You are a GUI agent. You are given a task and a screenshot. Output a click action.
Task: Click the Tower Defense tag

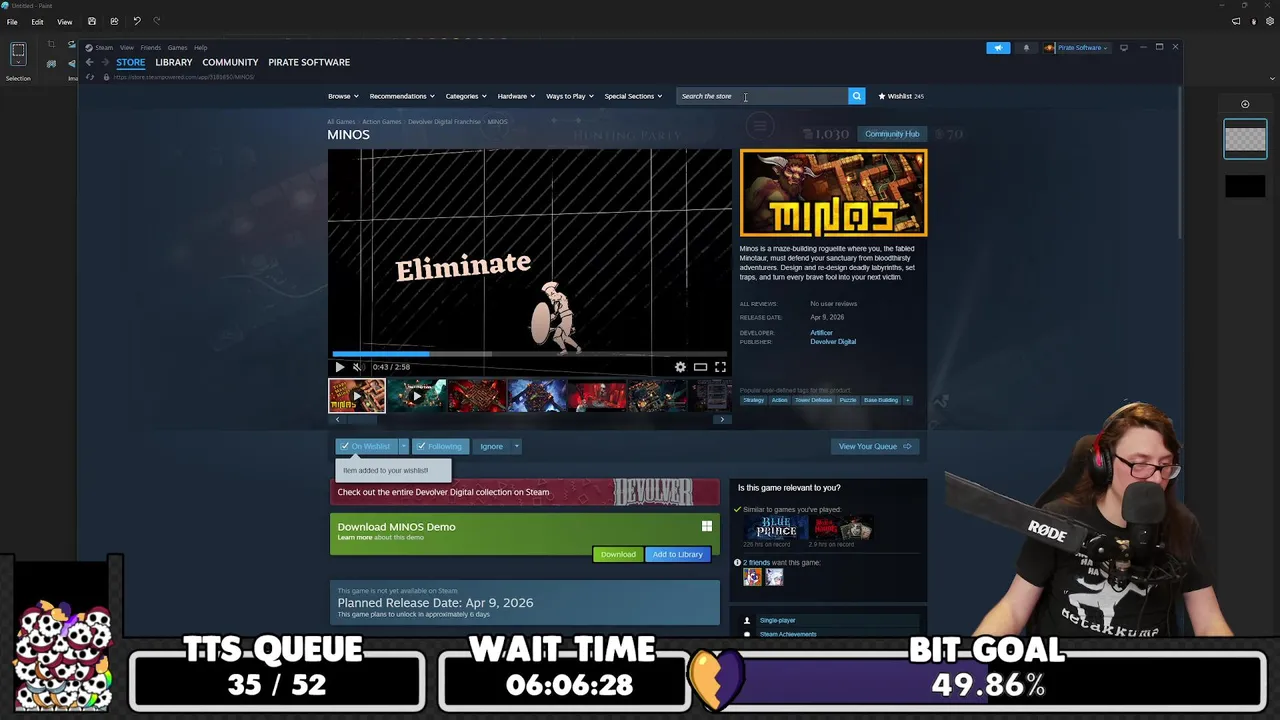coord(813,400)
